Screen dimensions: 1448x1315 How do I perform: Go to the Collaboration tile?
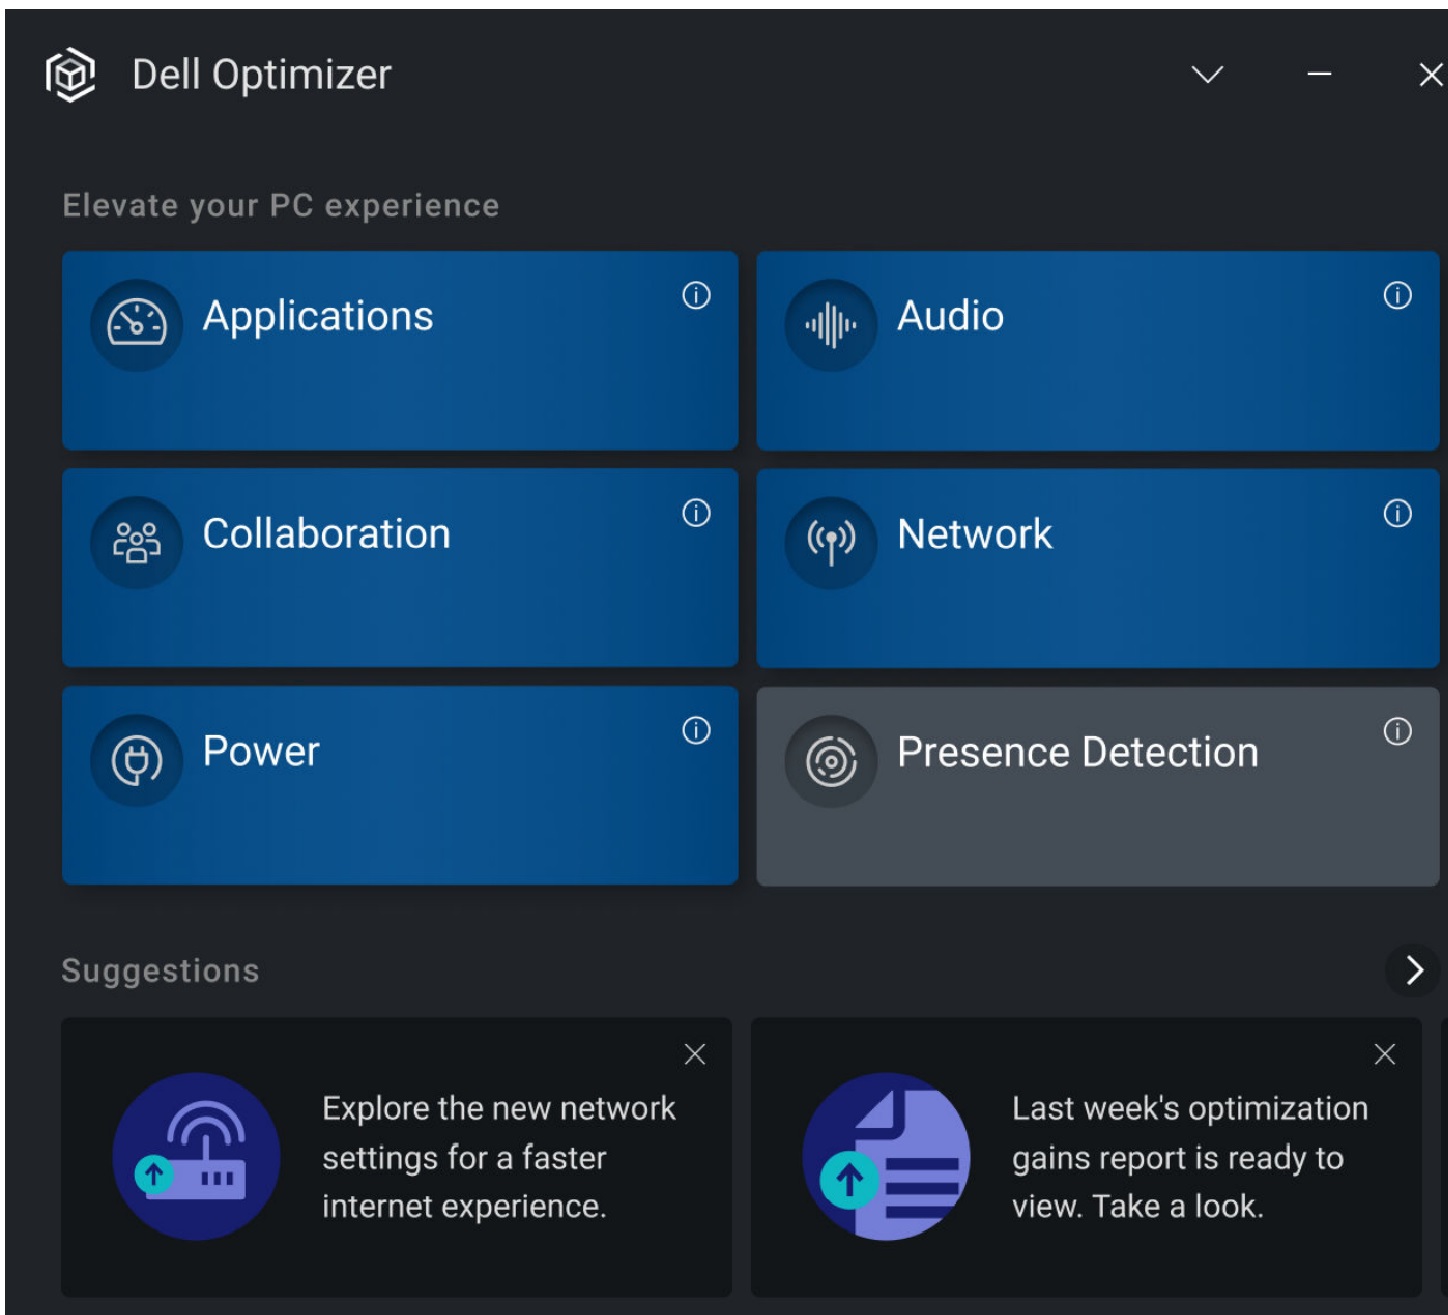pyautogui.click(x=400, y=568)
